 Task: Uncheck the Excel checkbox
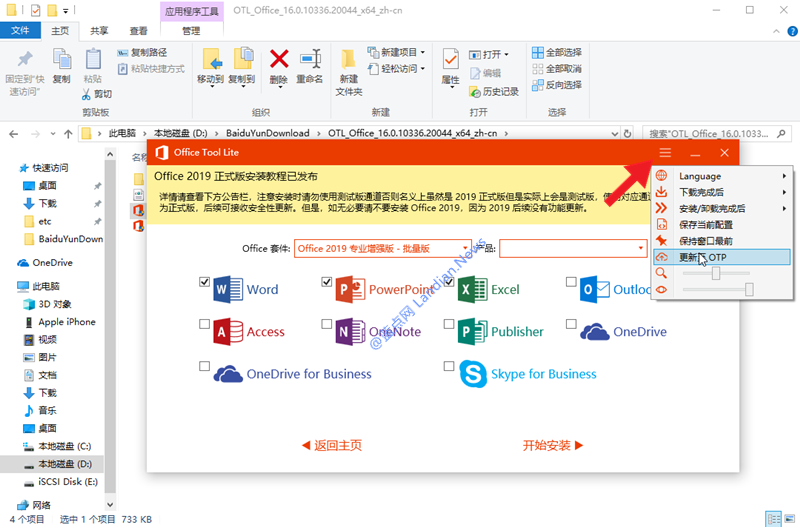tap(449, 281)
